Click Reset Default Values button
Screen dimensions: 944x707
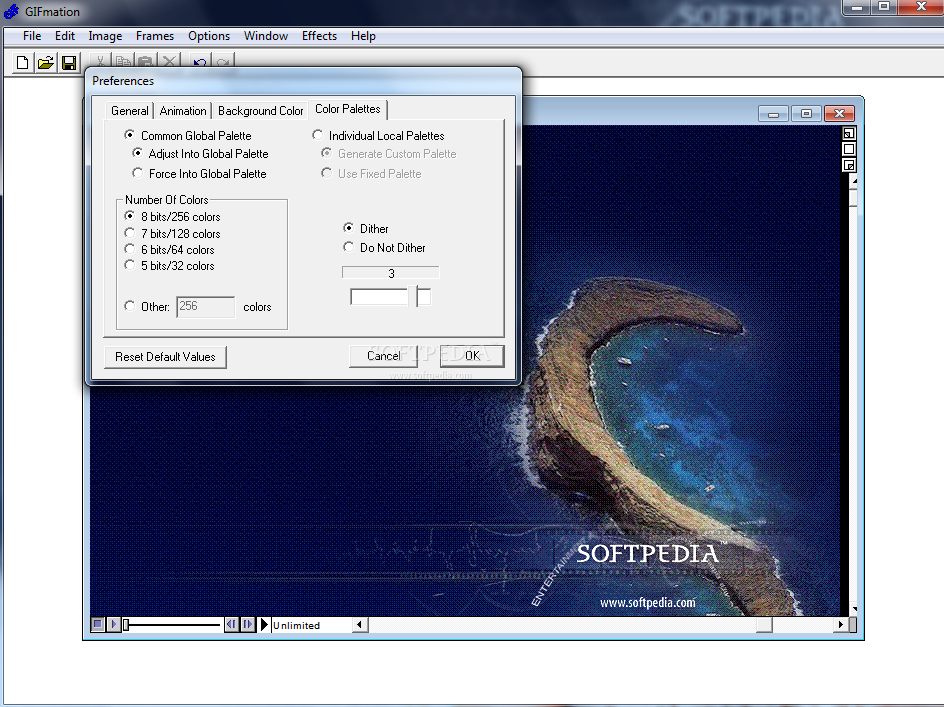point(165,357)
